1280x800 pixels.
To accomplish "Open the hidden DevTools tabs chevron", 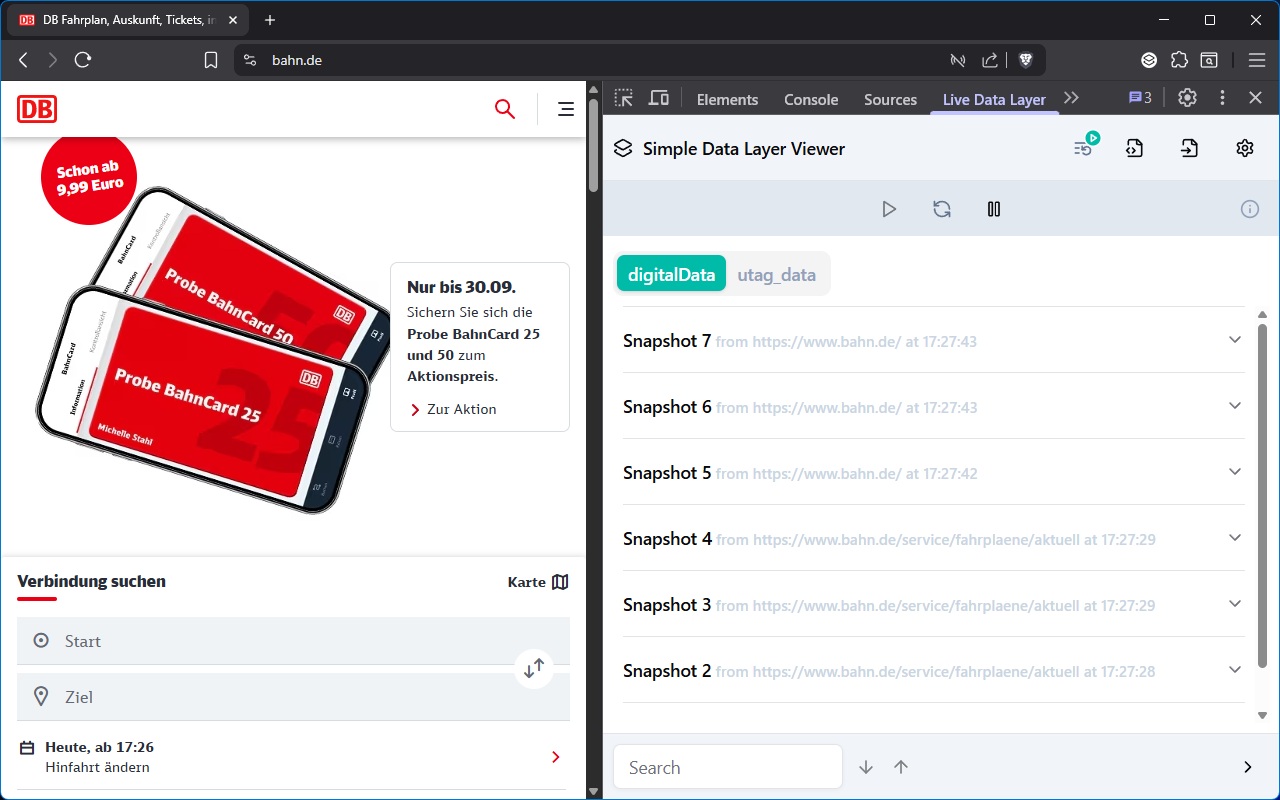I will click(1072, 97).
